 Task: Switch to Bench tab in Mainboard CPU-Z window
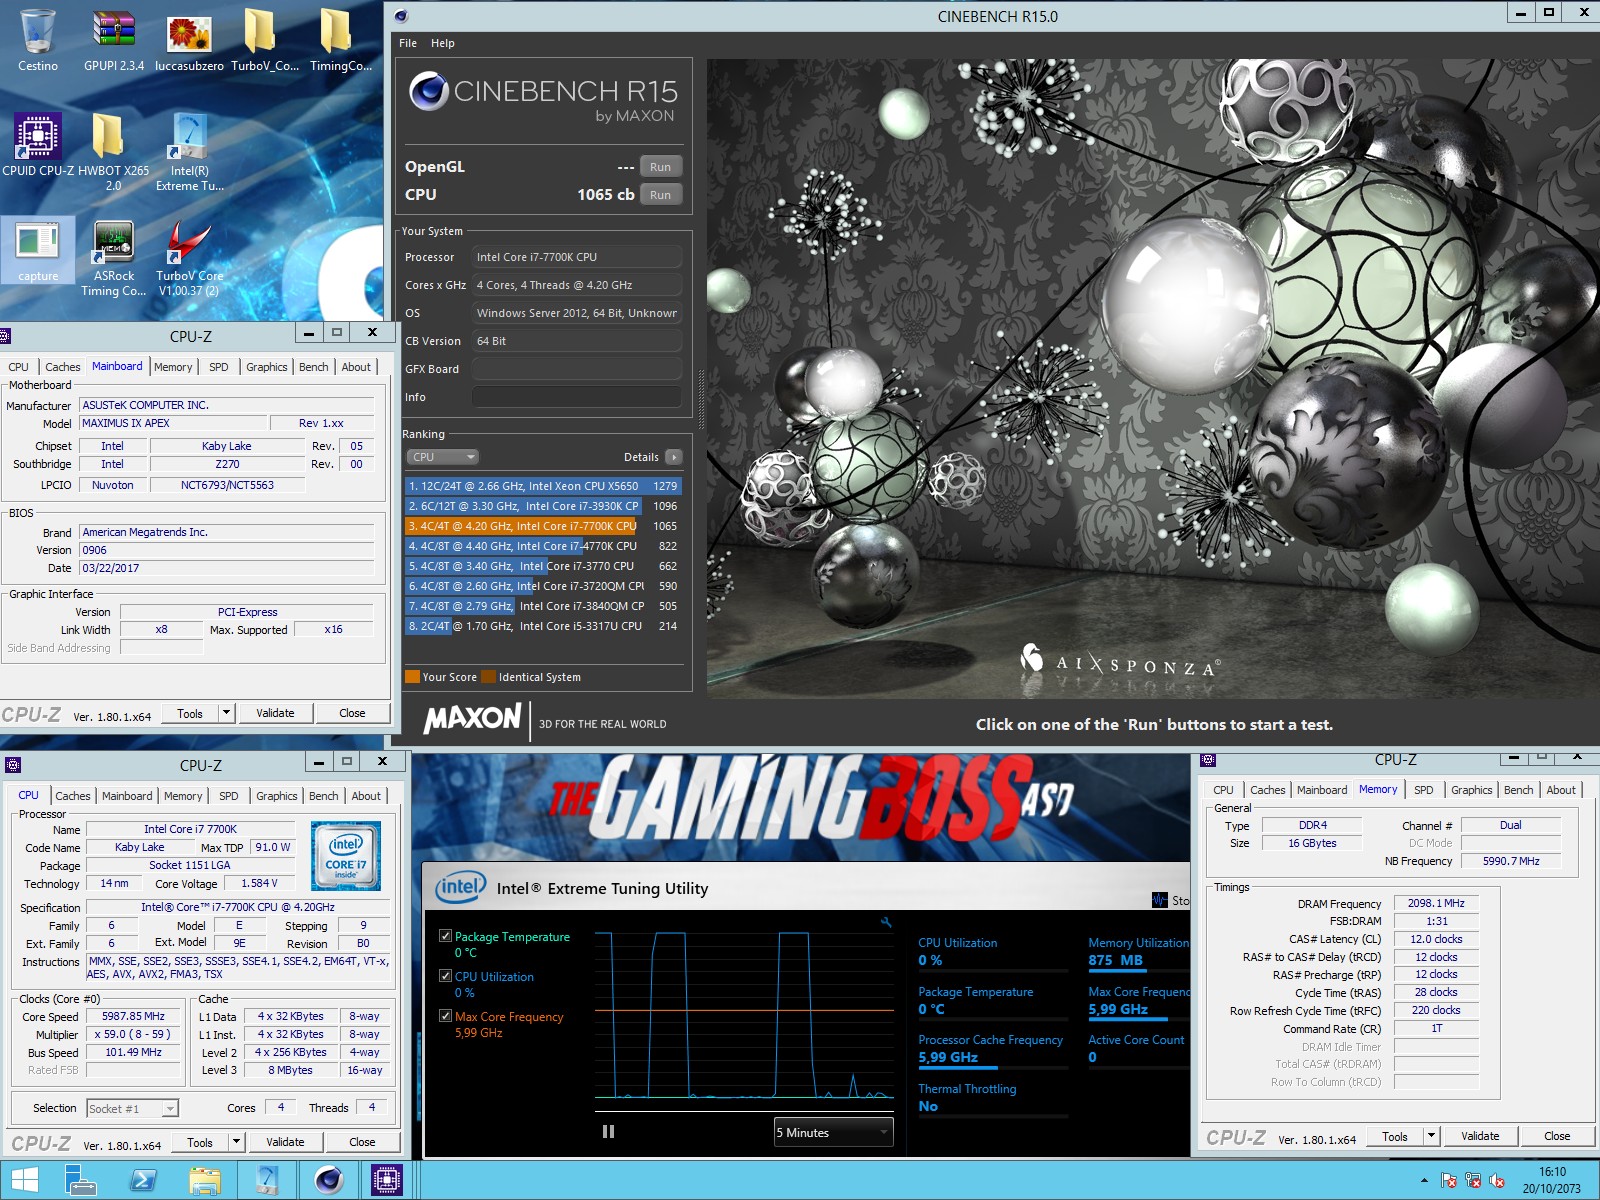[313, 367]
